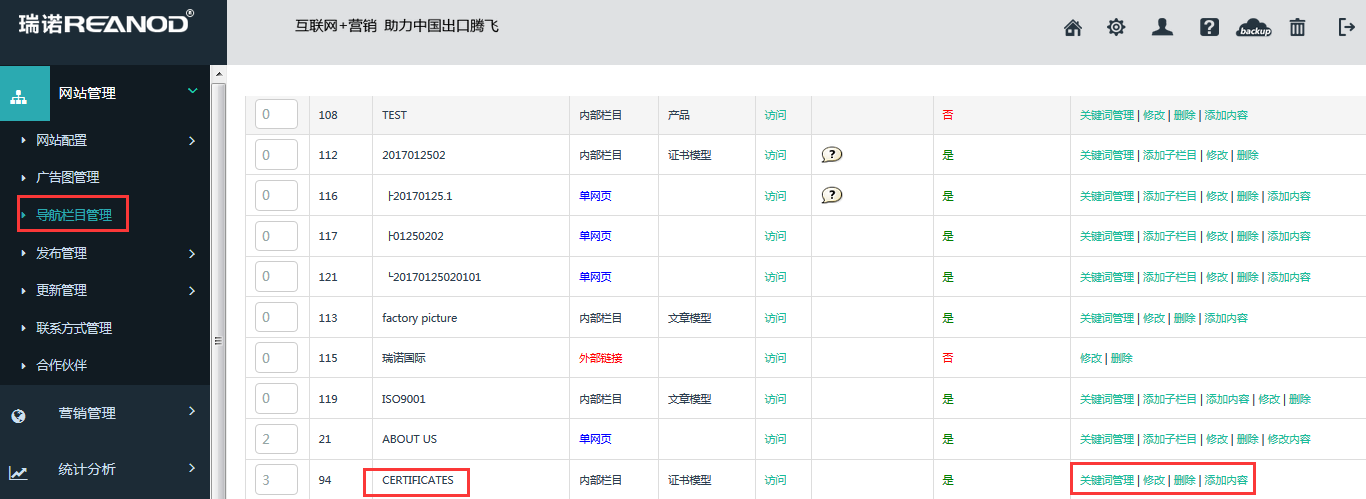Click 修改 link for 瑞诺国际 row
Screen dimensions: 1366x499
[x=1090, y=358]
